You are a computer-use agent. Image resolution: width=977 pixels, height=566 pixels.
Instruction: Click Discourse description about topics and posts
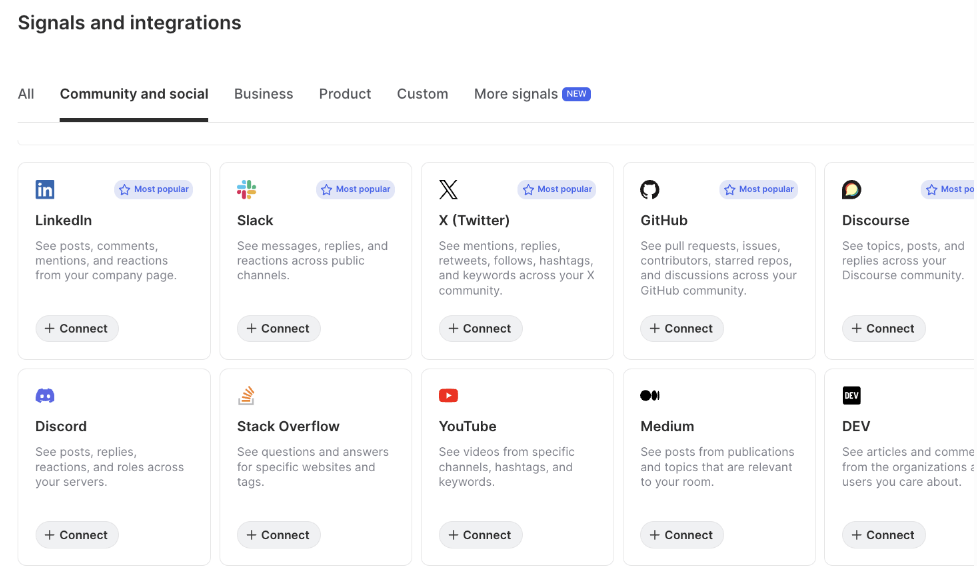(903, 261)
